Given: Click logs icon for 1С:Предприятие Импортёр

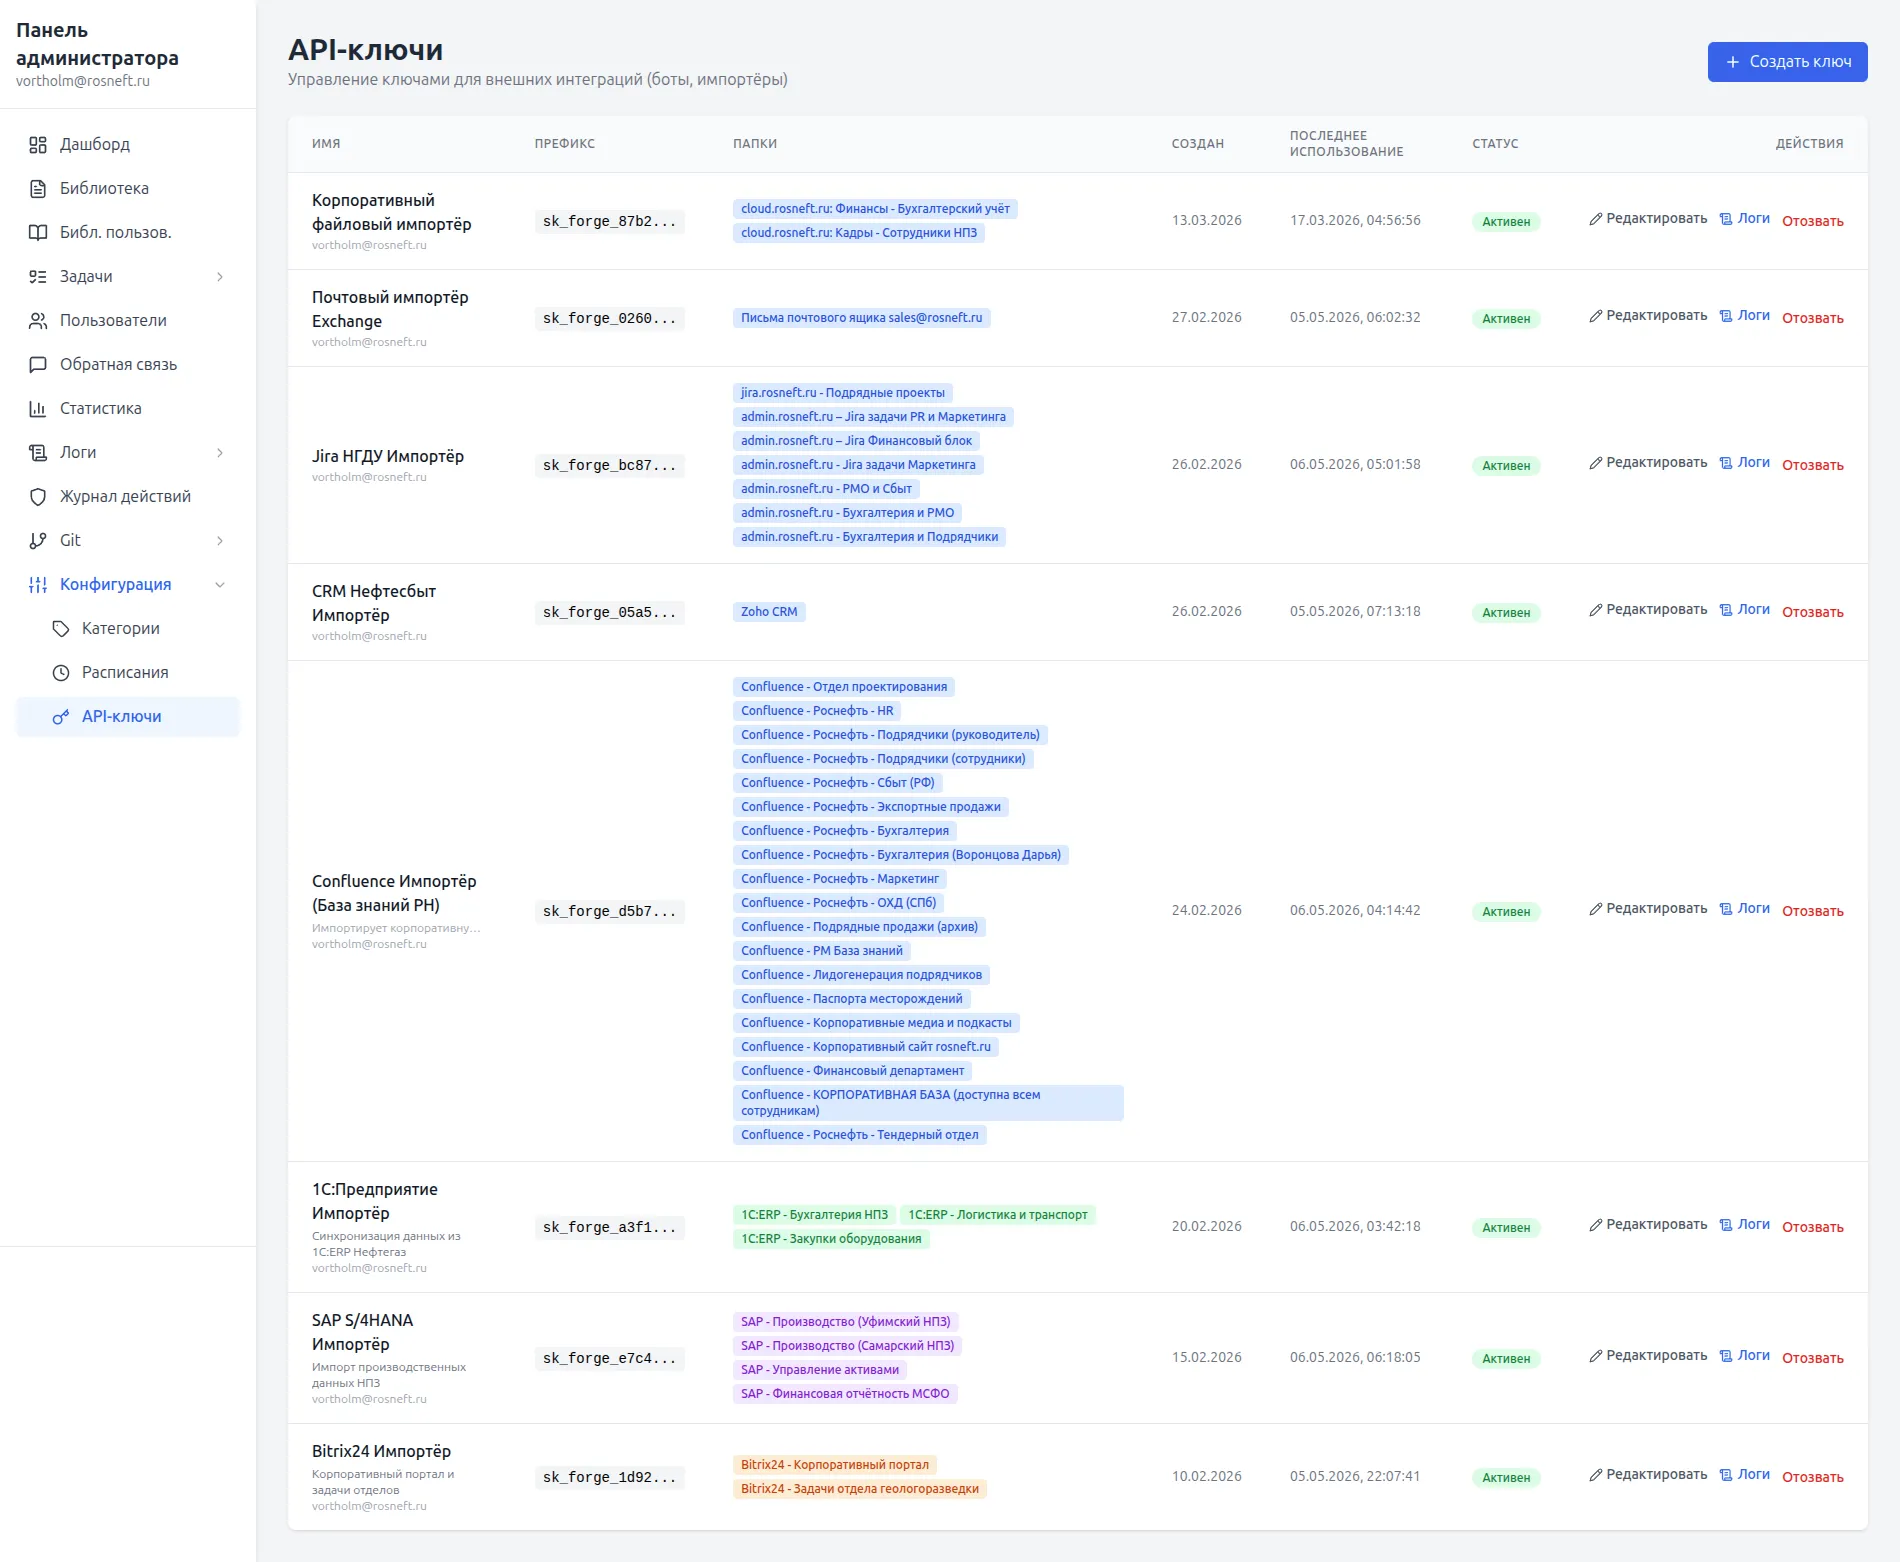Looking at the screenshot, I should click(1726, 1225).
